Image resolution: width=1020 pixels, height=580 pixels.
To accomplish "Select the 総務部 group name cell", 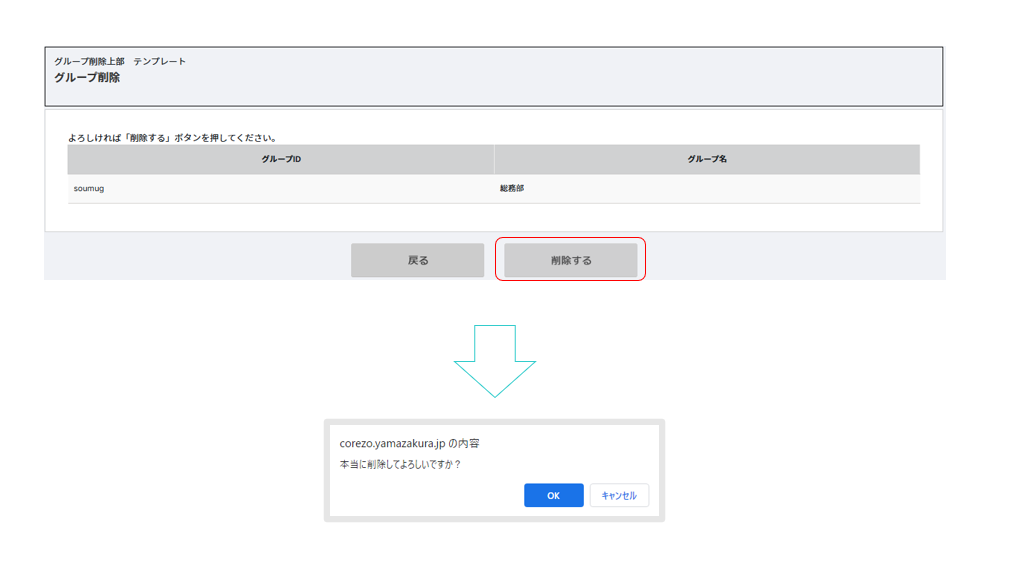I will click(707, 189).
